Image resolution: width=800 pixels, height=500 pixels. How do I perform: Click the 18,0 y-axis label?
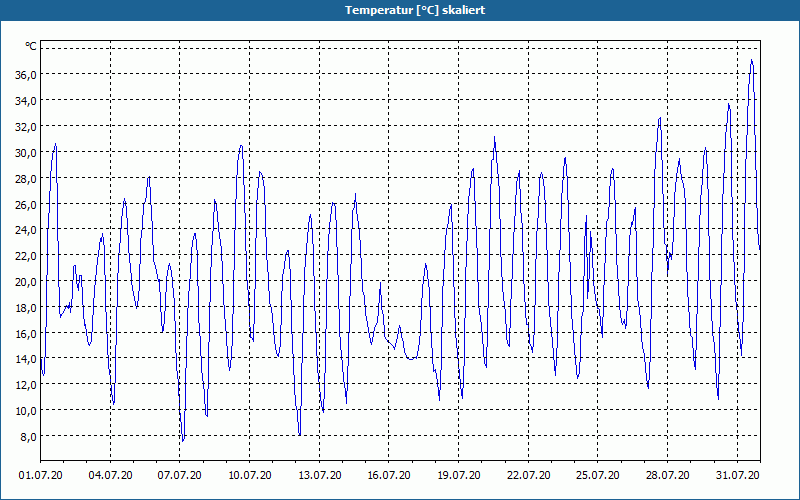25,308
